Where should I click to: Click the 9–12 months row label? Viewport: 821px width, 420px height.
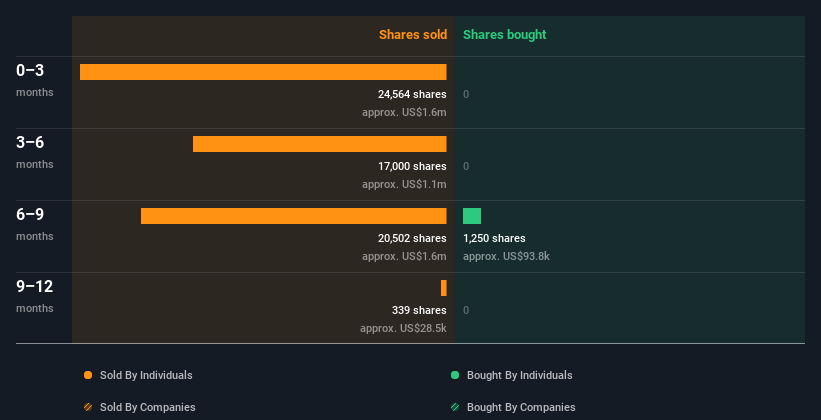35,295
